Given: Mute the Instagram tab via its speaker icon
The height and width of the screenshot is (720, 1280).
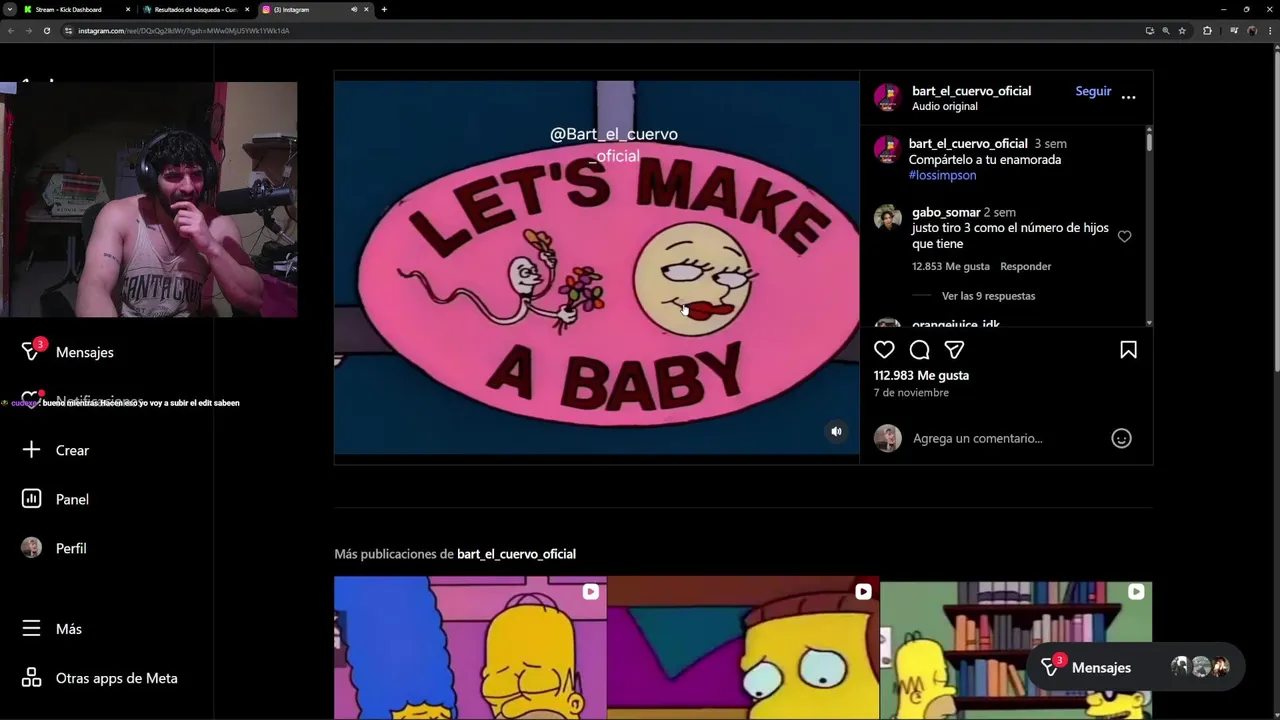Looking at the screenshot, I should coord(354,9).
